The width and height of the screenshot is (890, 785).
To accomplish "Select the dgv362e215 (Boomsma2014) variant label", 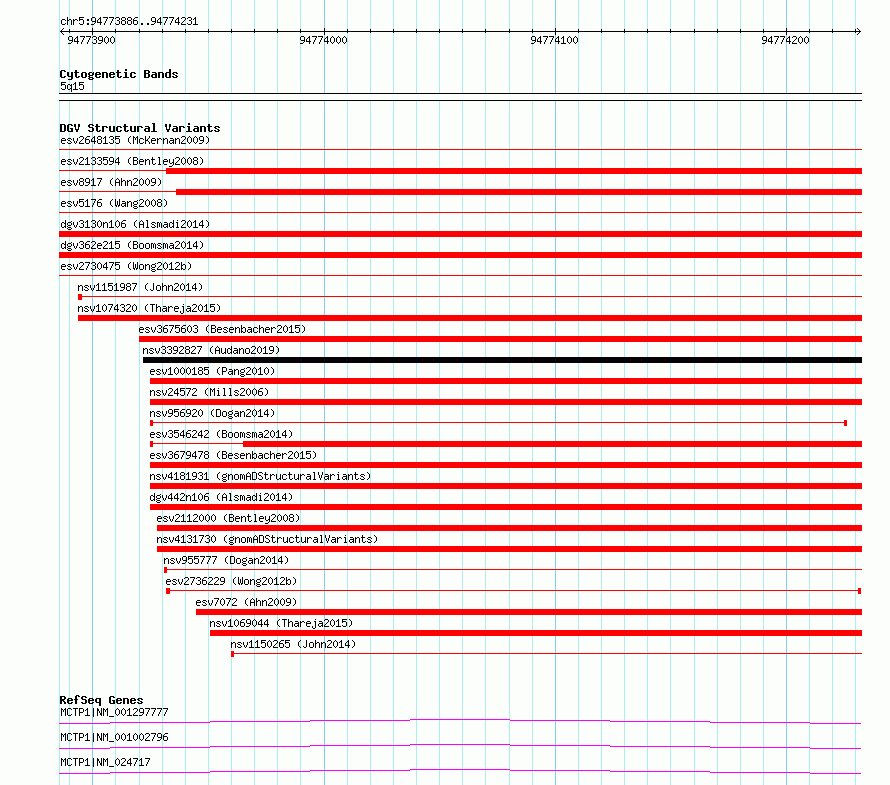I will click(132, 245).
